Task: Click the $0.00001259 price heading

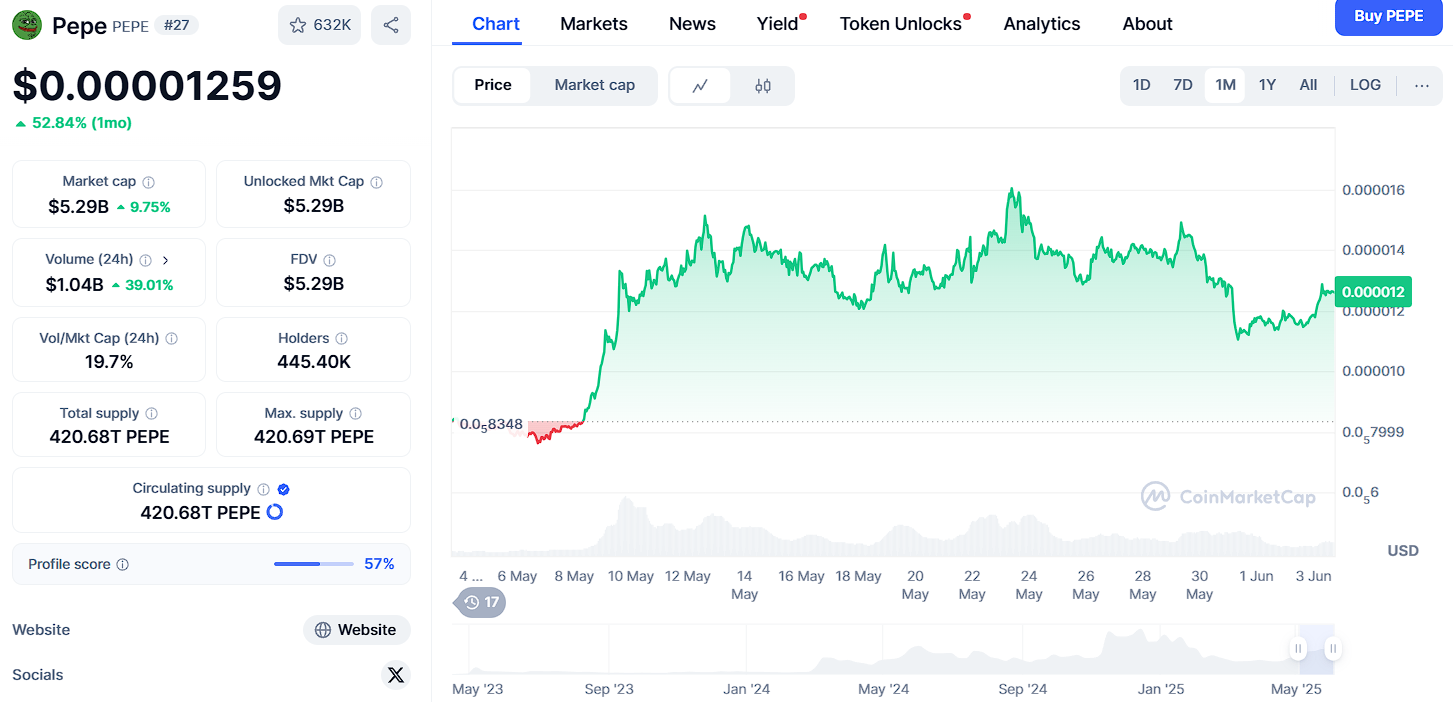Action: 147,86
